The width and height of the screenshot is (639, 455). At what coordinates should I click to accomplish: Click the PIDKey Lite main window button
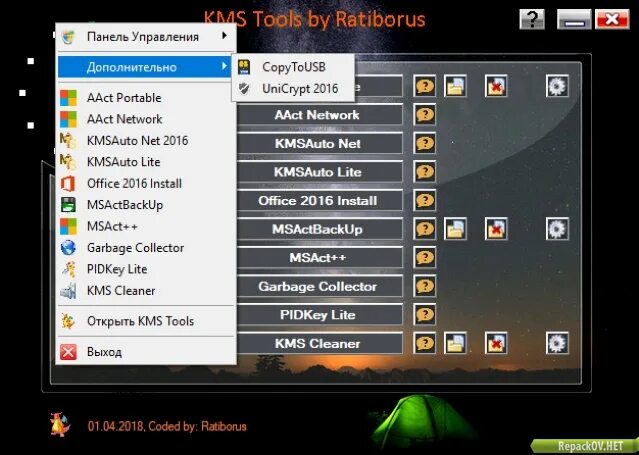point(320,315)
